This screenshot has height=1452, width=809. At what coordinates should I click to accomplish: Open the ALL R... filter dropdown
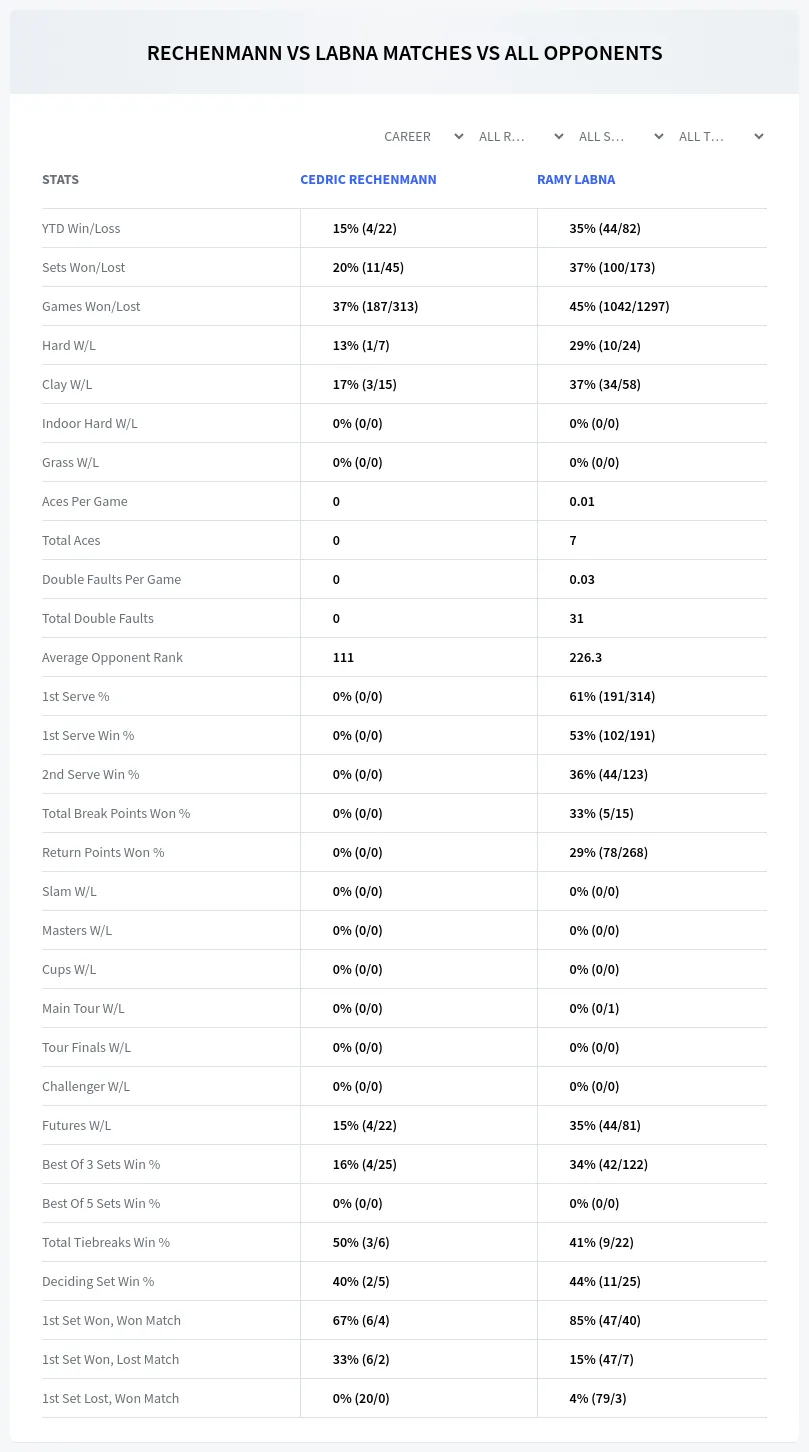click(x=520, y=136)
